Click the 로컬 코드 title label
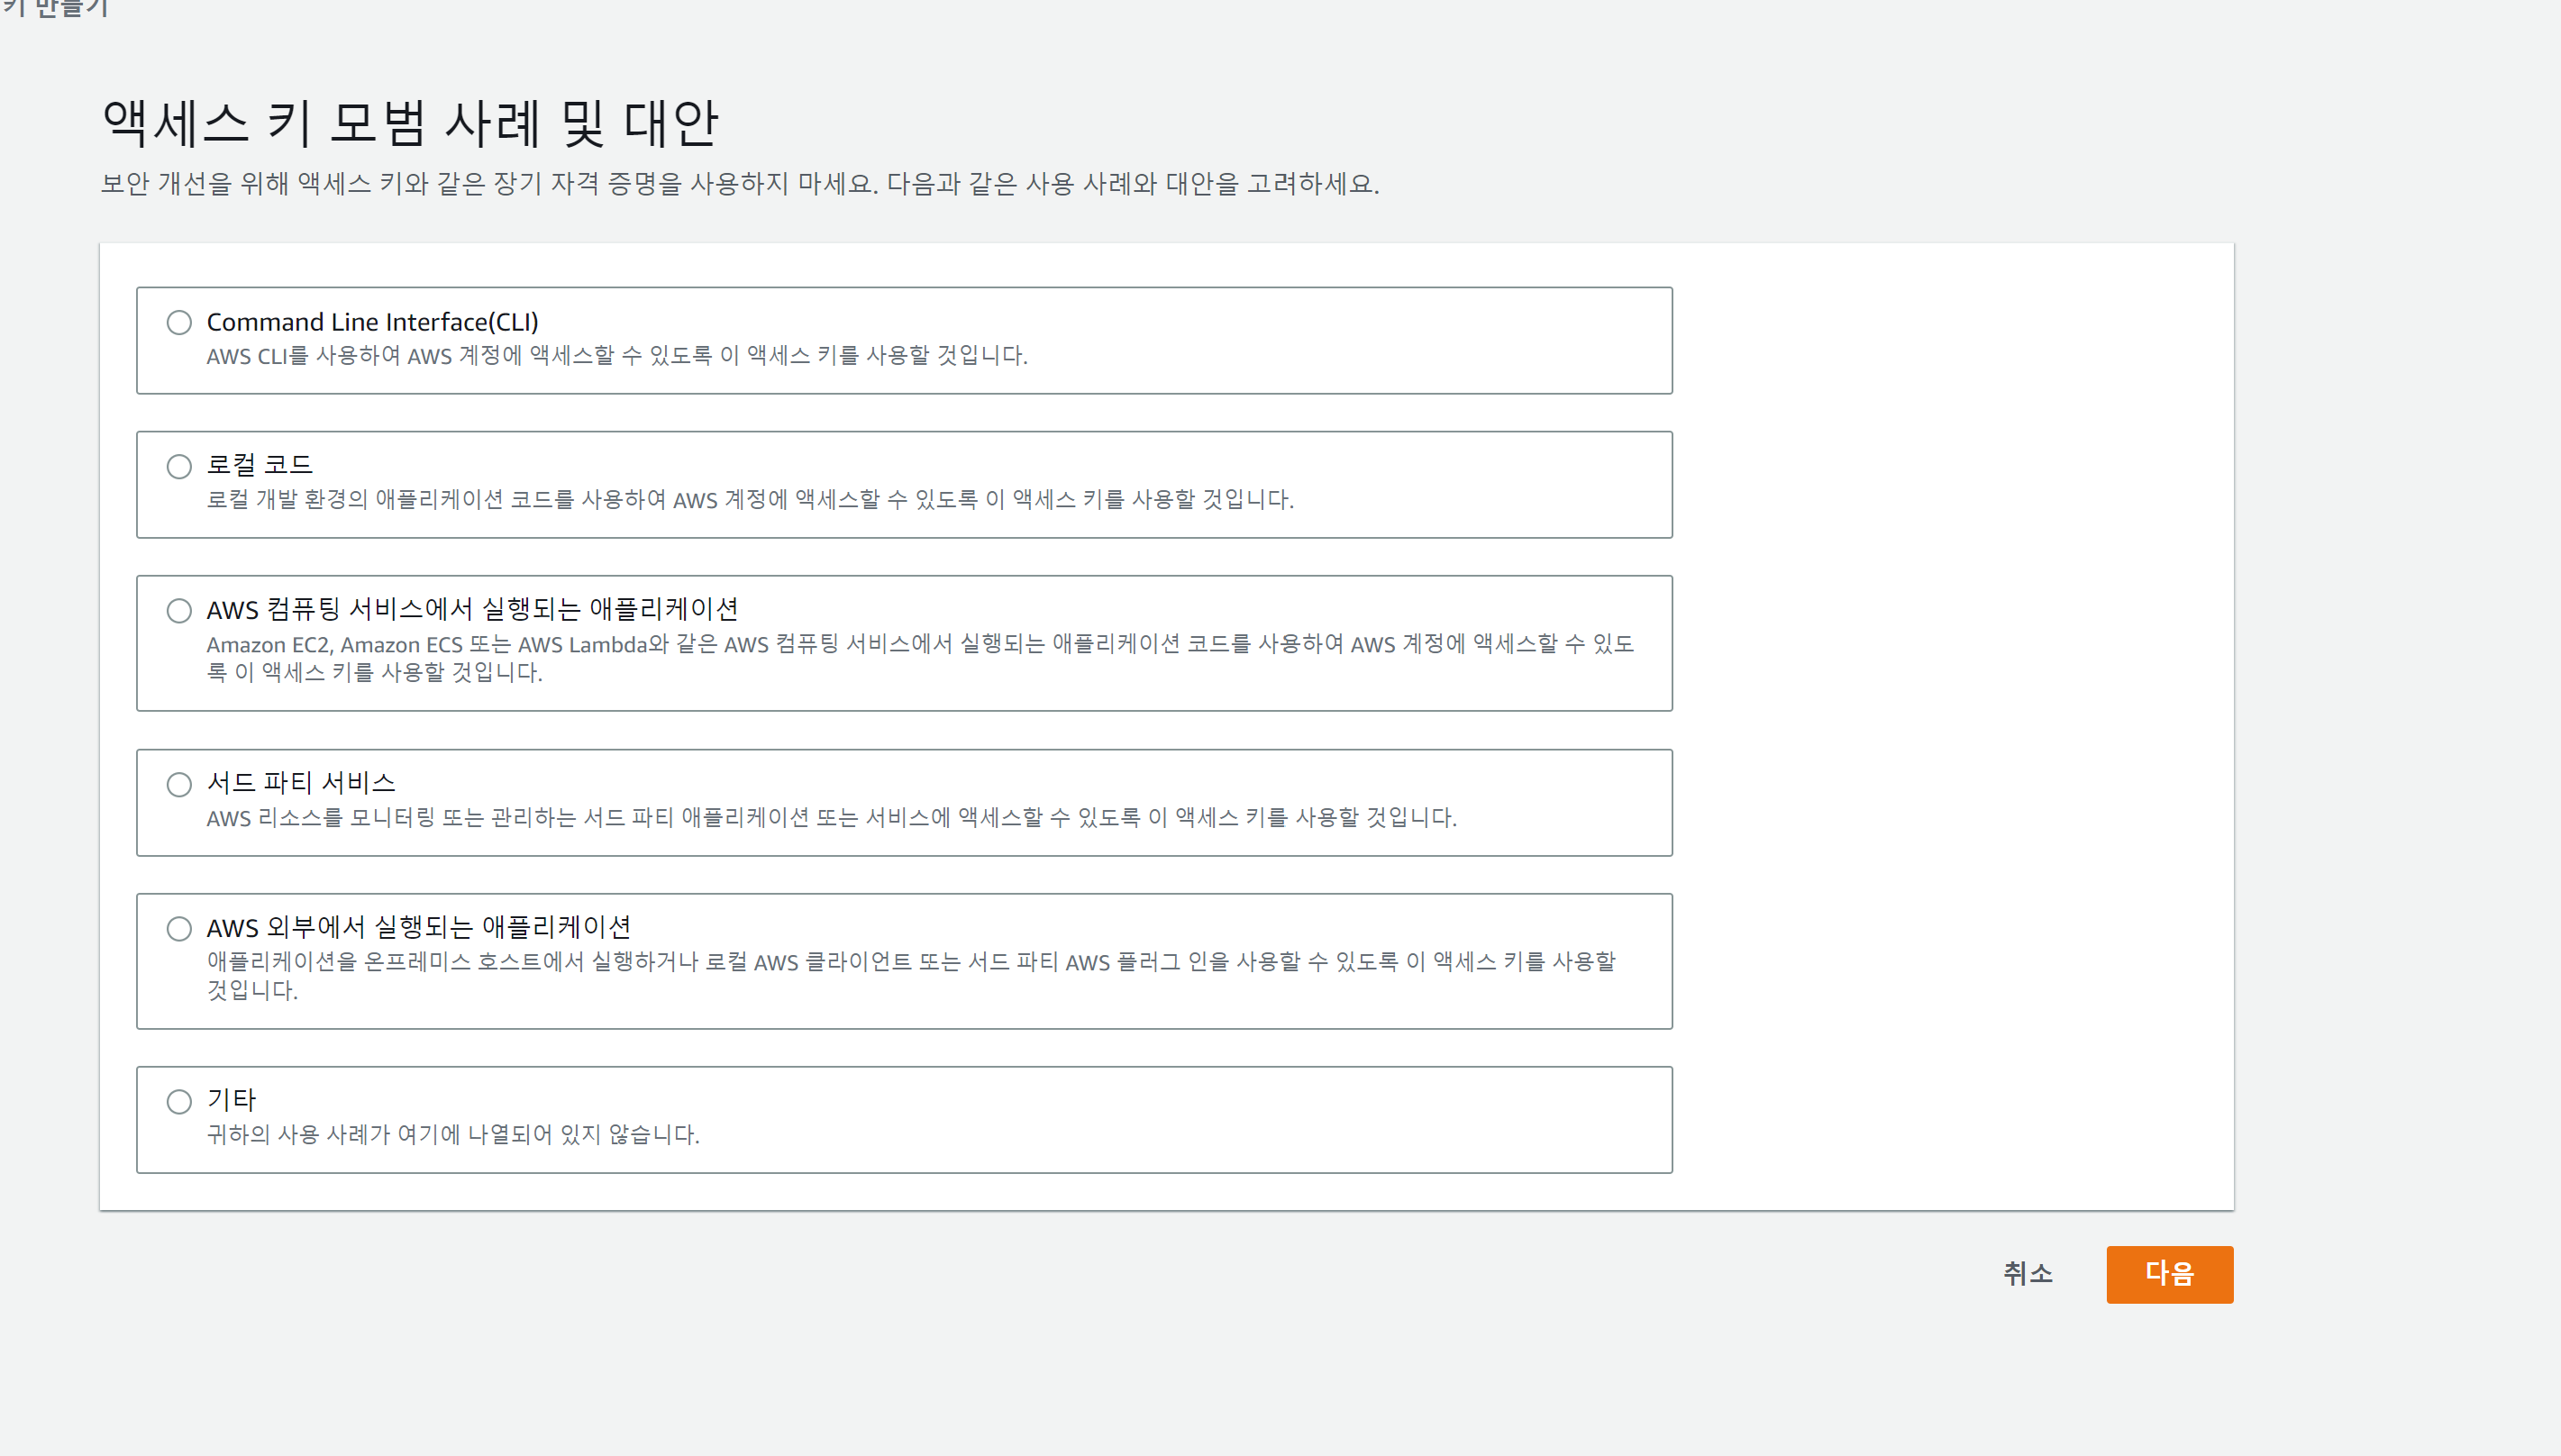This screenshot has width=2561, height=1456. click(260, 465)
